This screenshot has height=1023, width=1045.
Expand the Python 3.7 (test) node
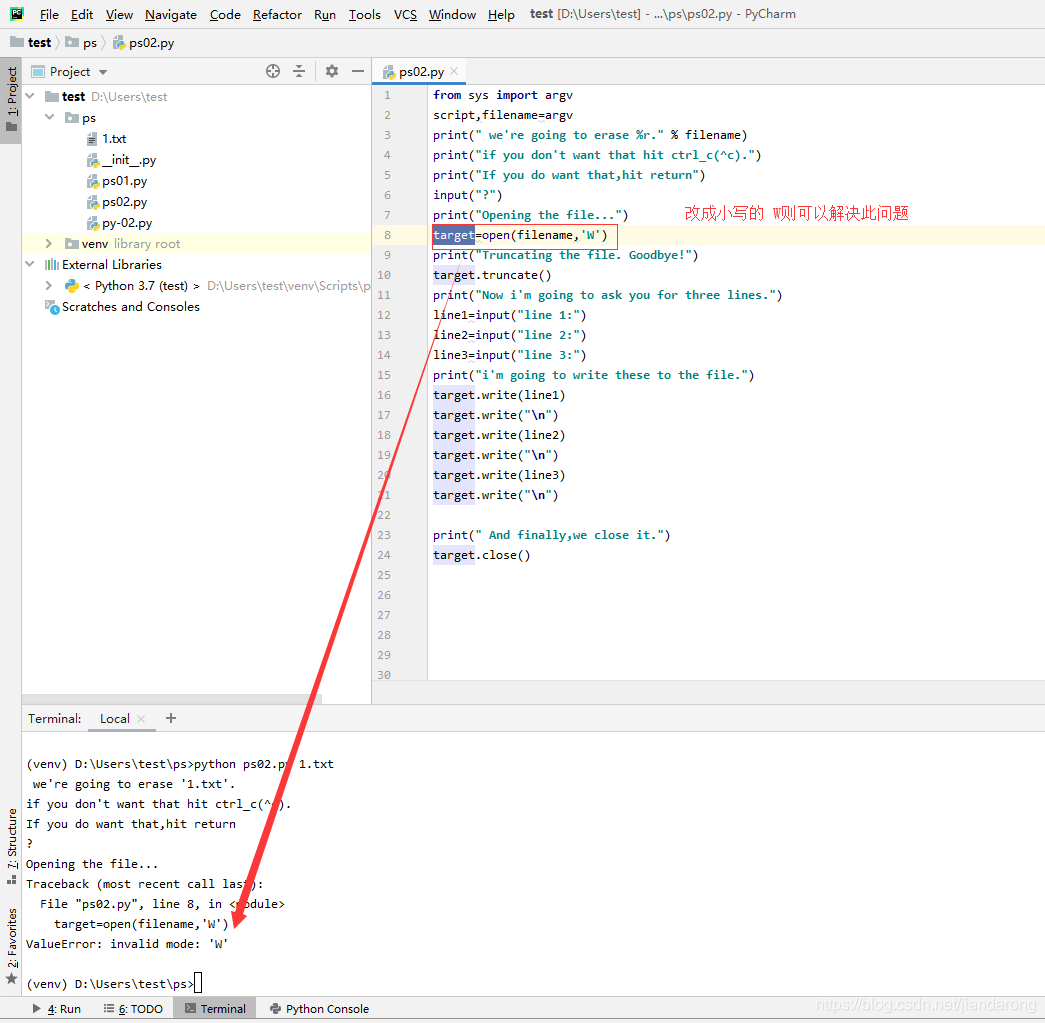click(x=49, y=286)
